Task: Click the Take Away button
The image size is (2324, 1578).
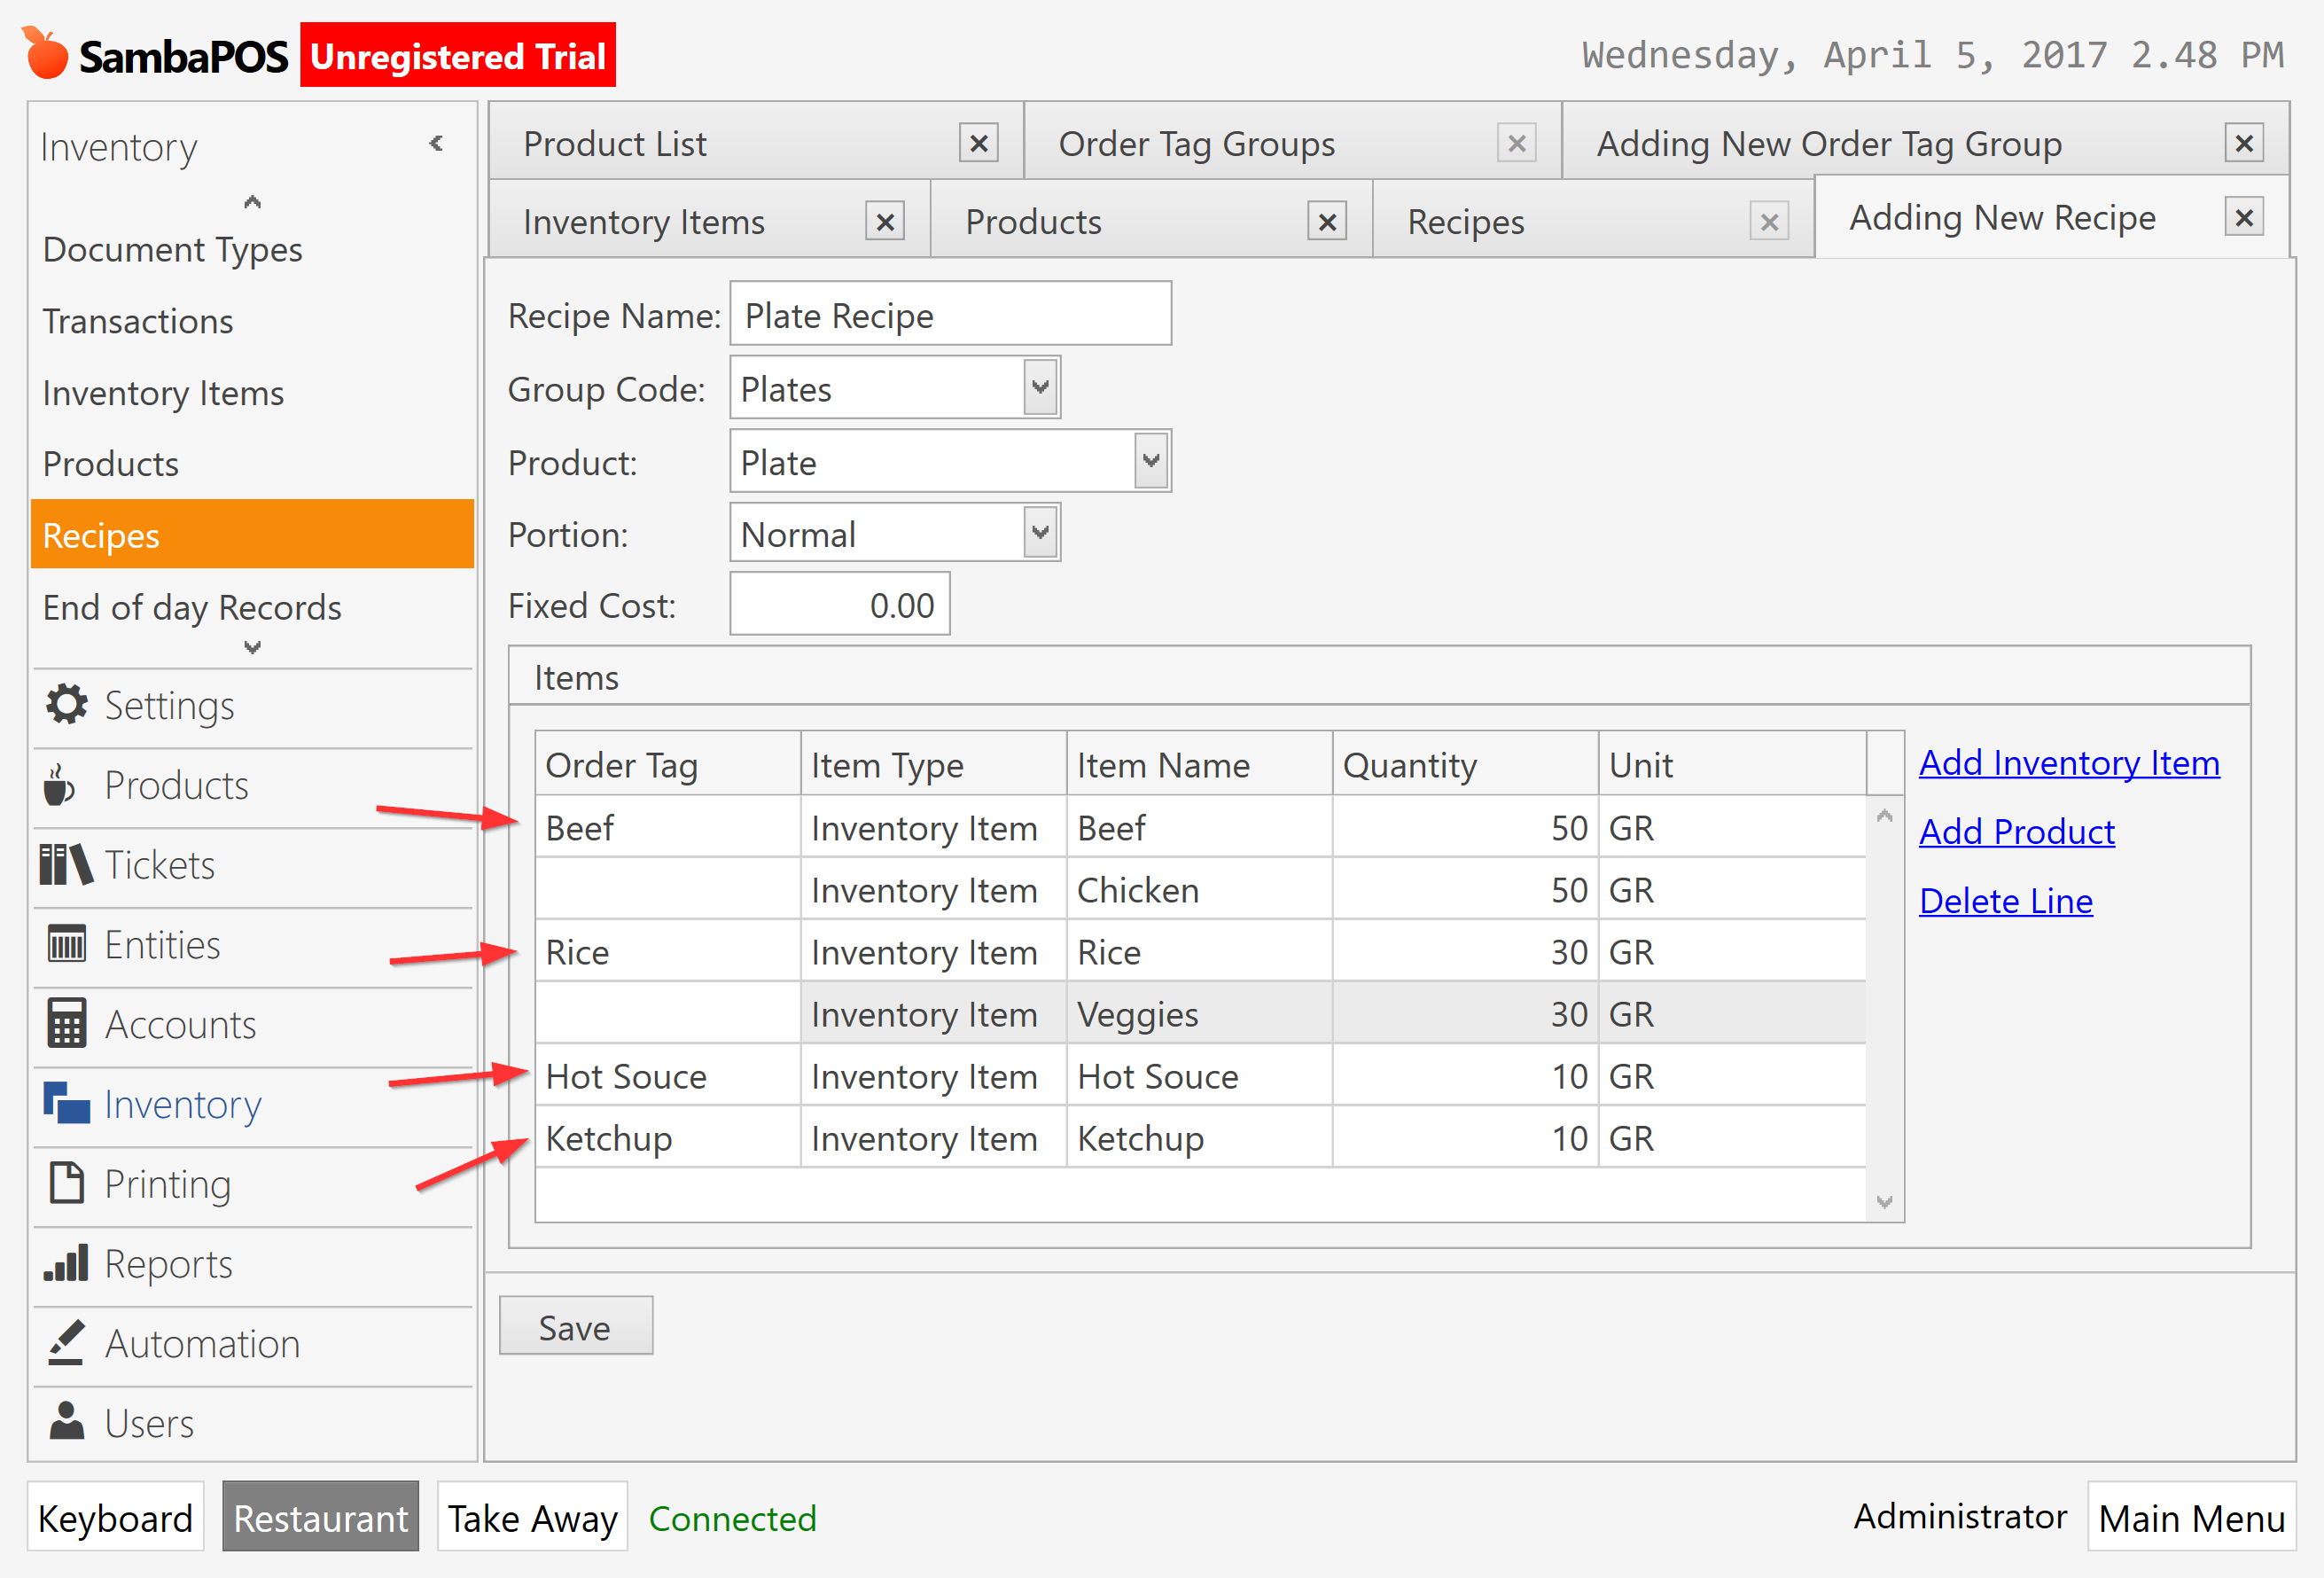Action: click(x=532, y=1517)
